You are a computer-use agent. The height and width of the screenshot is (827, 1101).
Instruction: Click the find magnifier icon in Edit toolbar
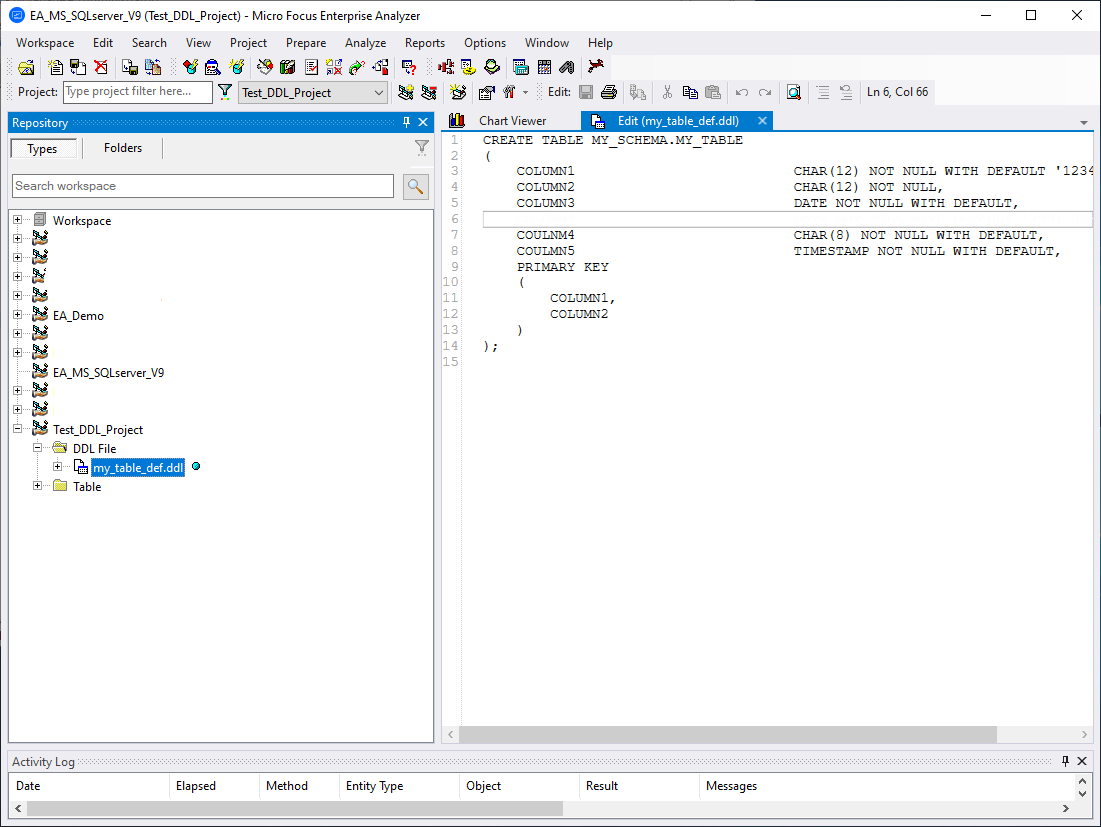tap(793, 92)
